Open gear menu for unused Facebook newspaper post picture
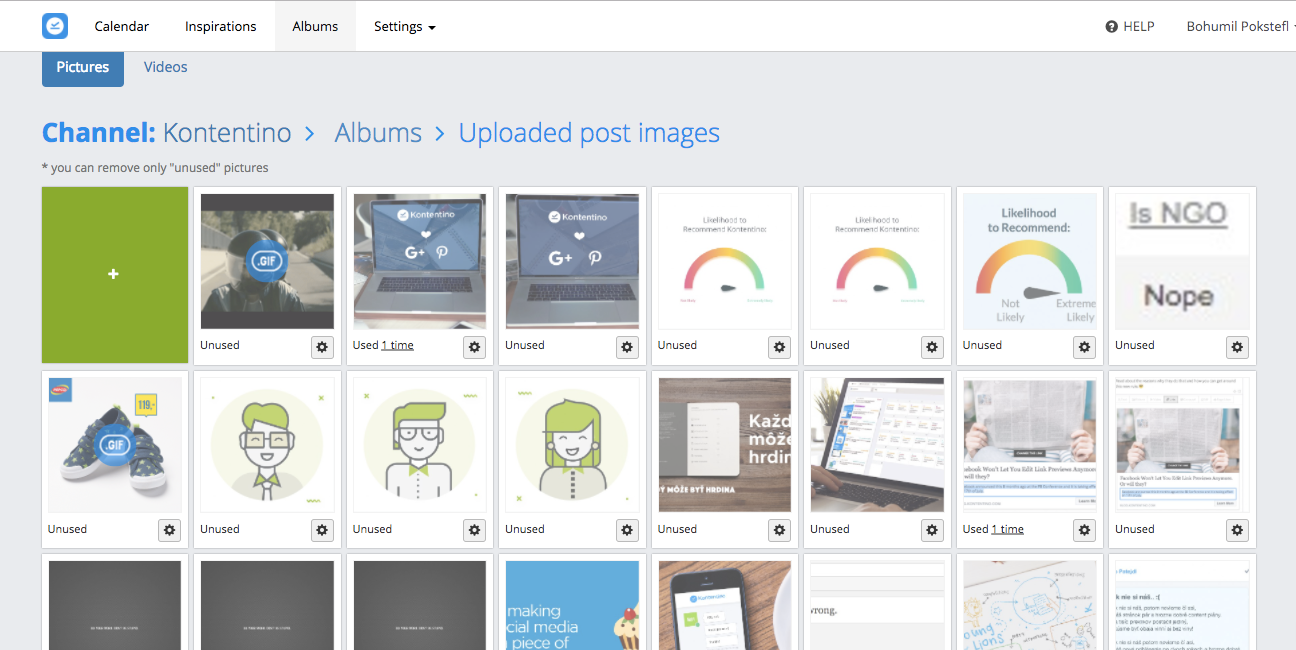1296x650 pixels. click(x=1238, y=530)
